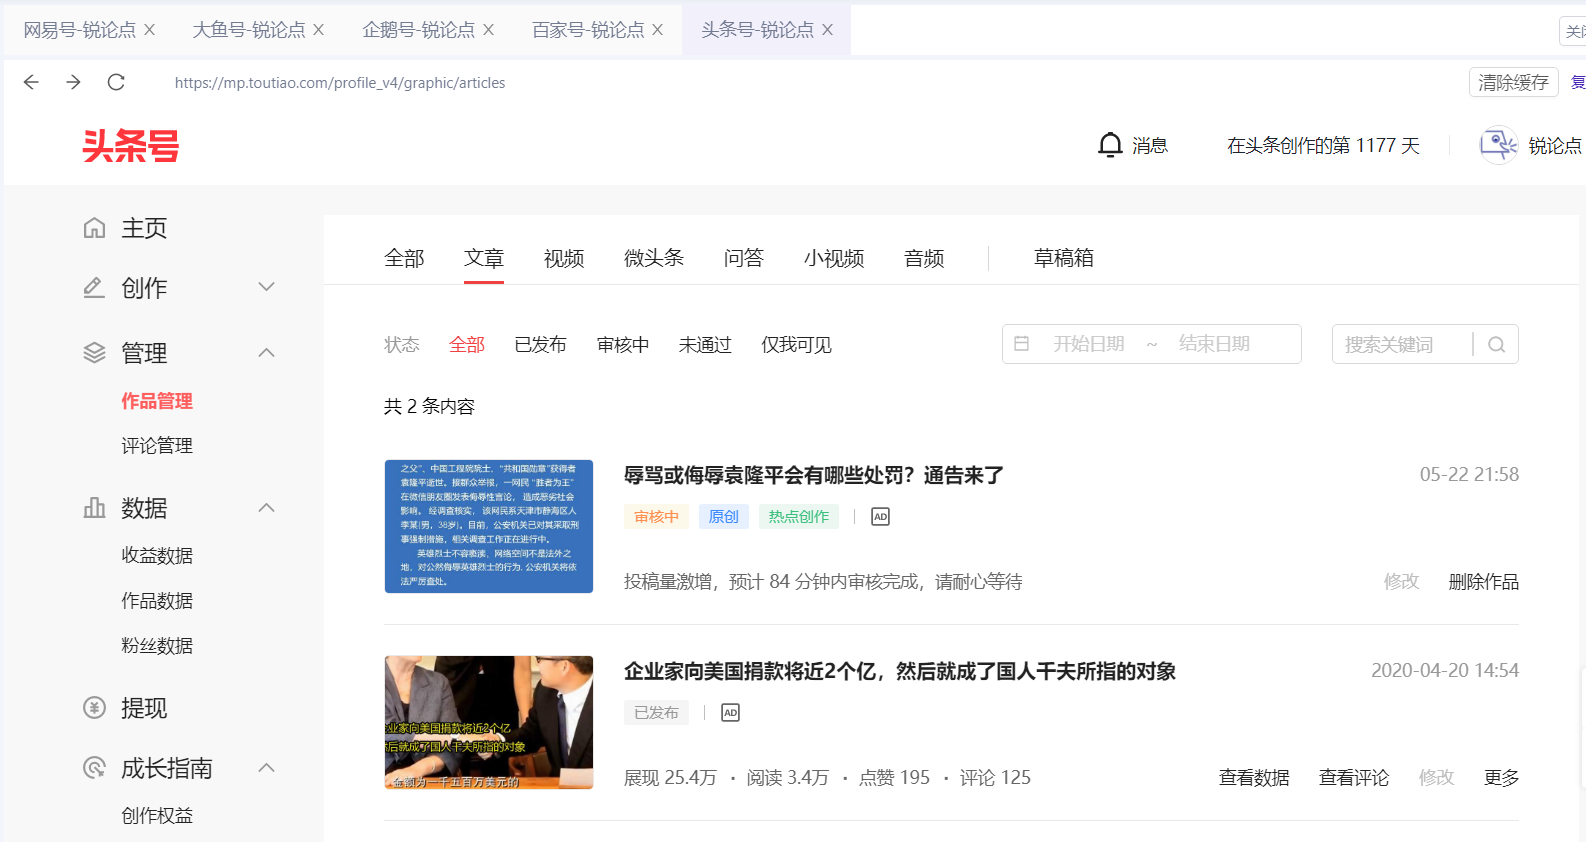Open 创作权益 in sidebar
The height and width of the screenshot is (842, 1586).
(157, 816)
